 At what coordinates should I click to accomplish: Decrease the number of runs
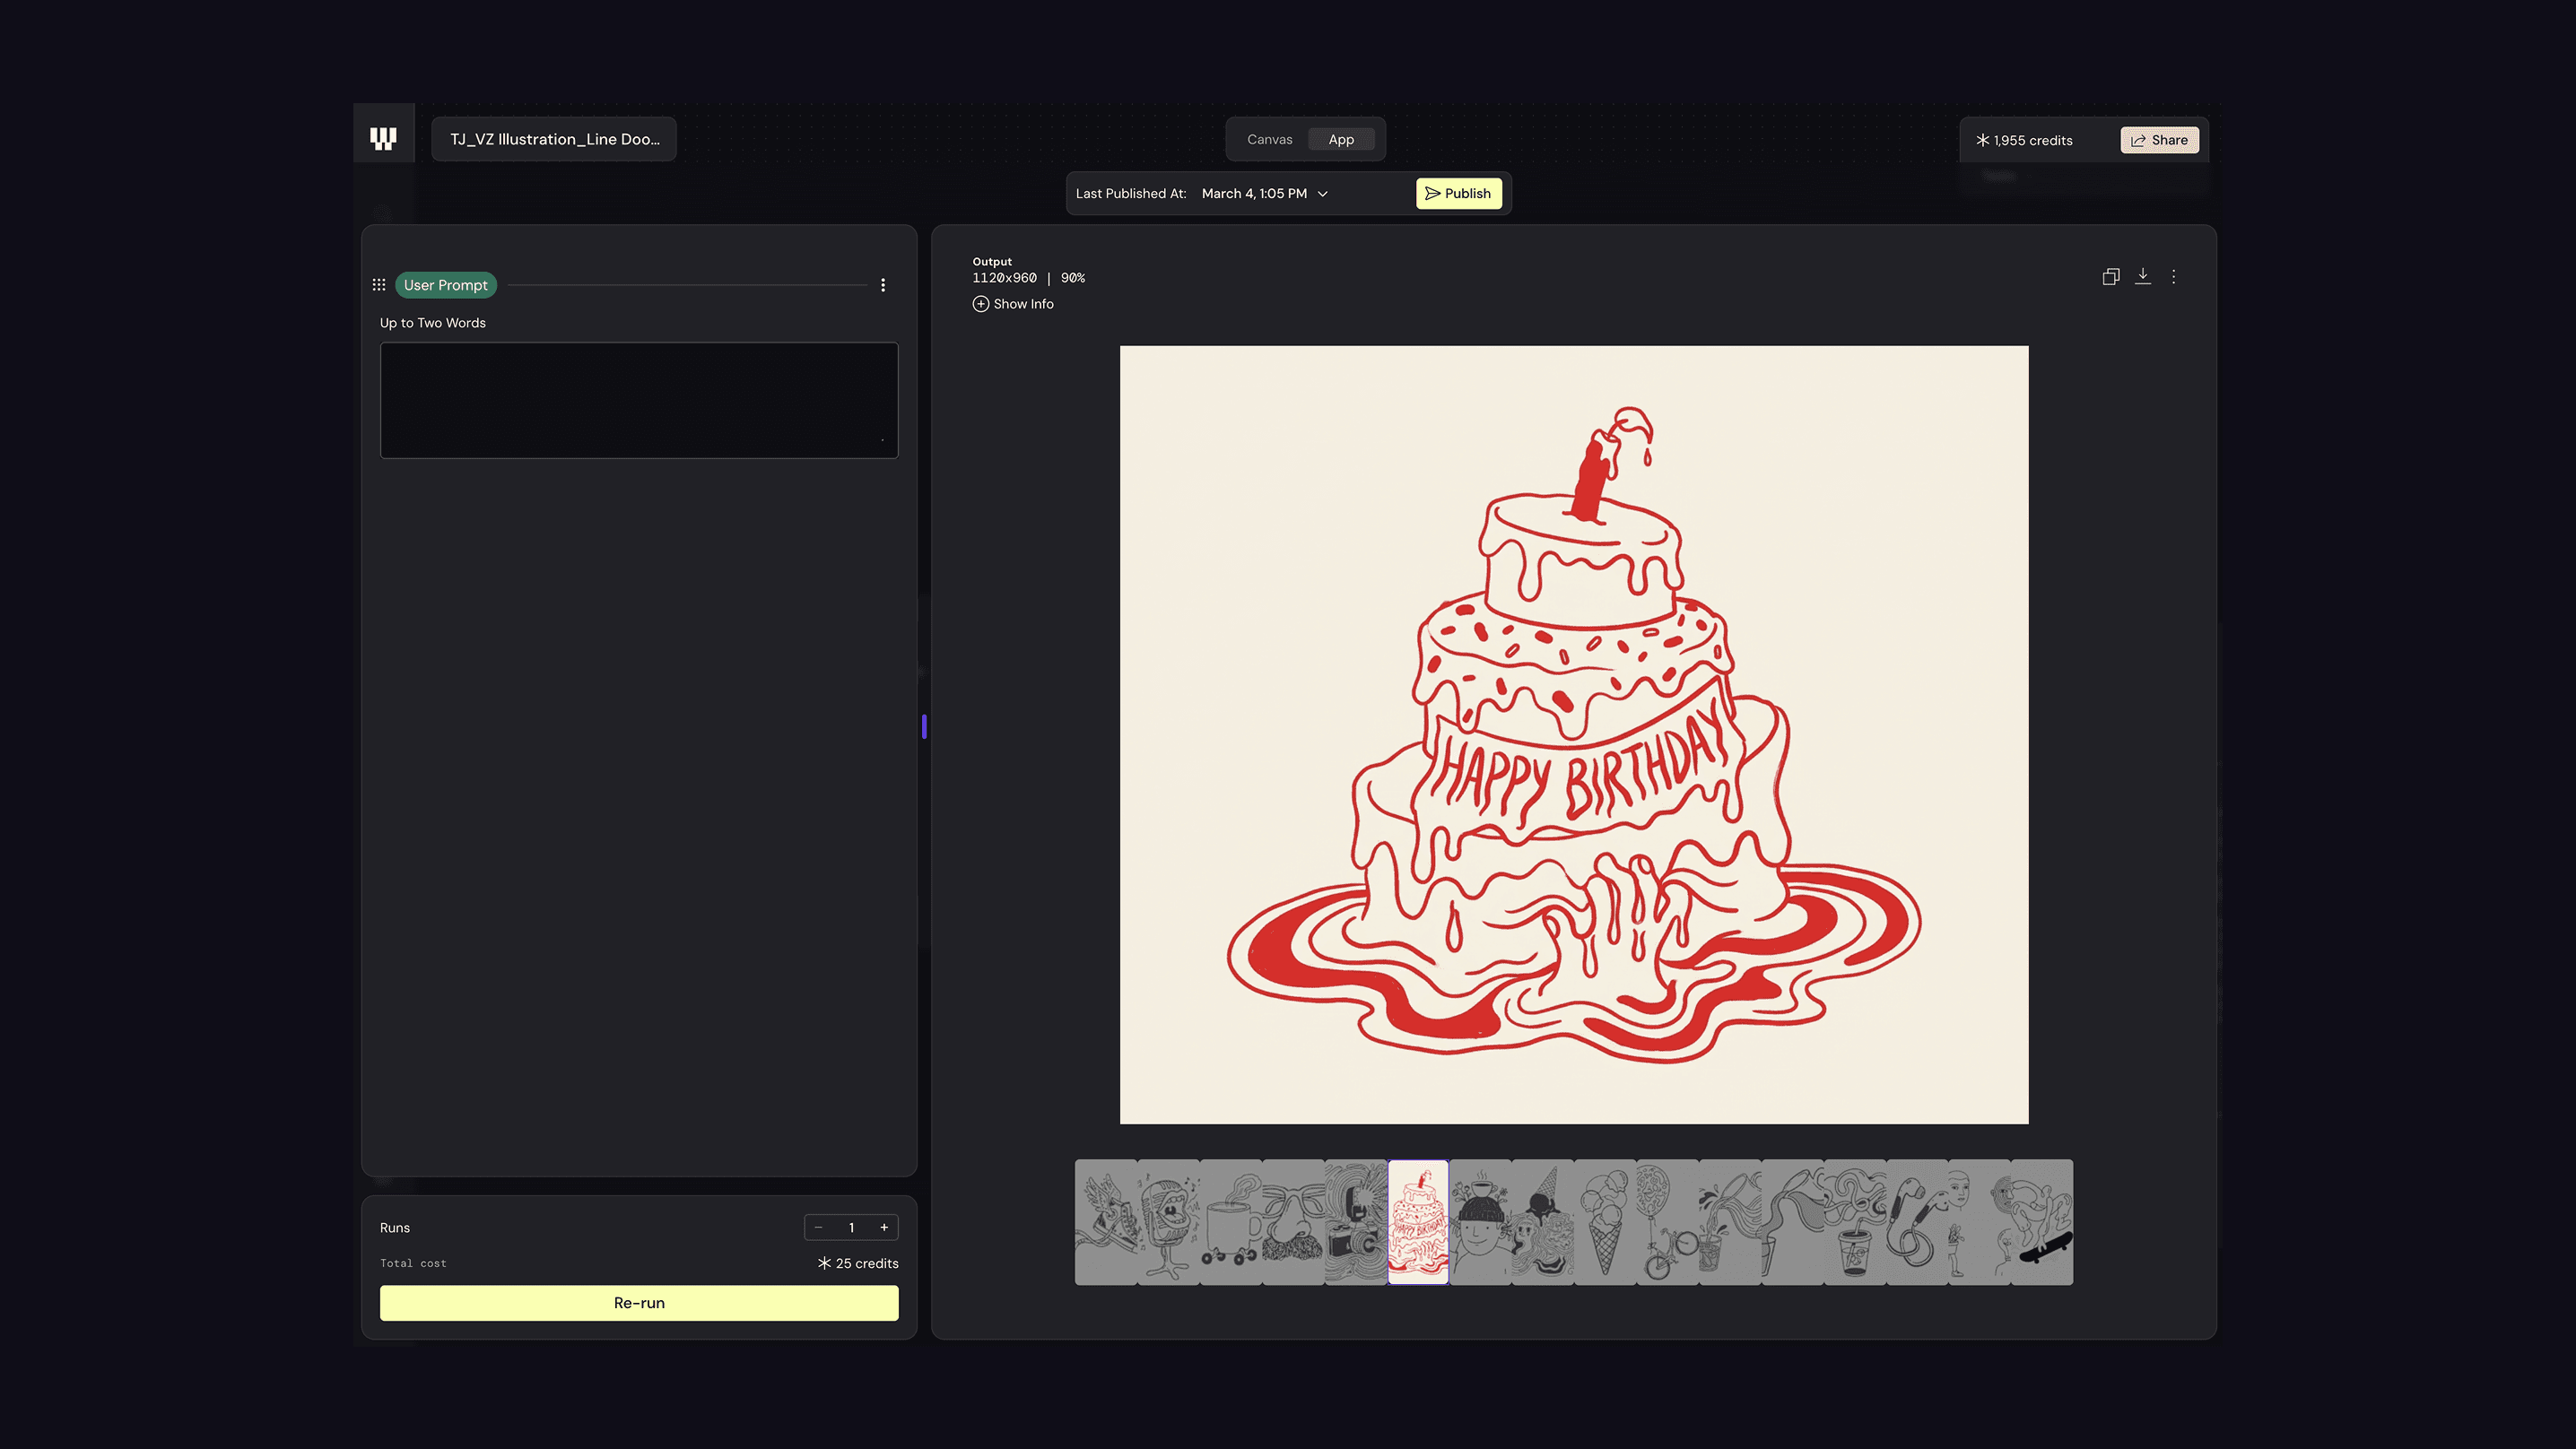coord(819,1227)
